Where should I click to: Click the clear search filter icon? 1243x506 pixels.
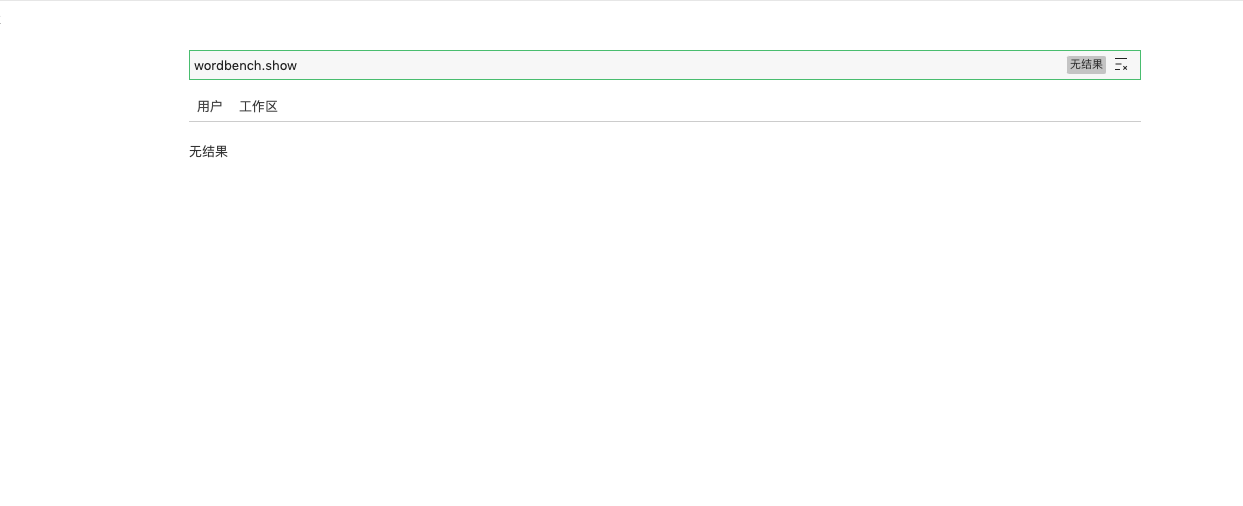(1121, 65)
